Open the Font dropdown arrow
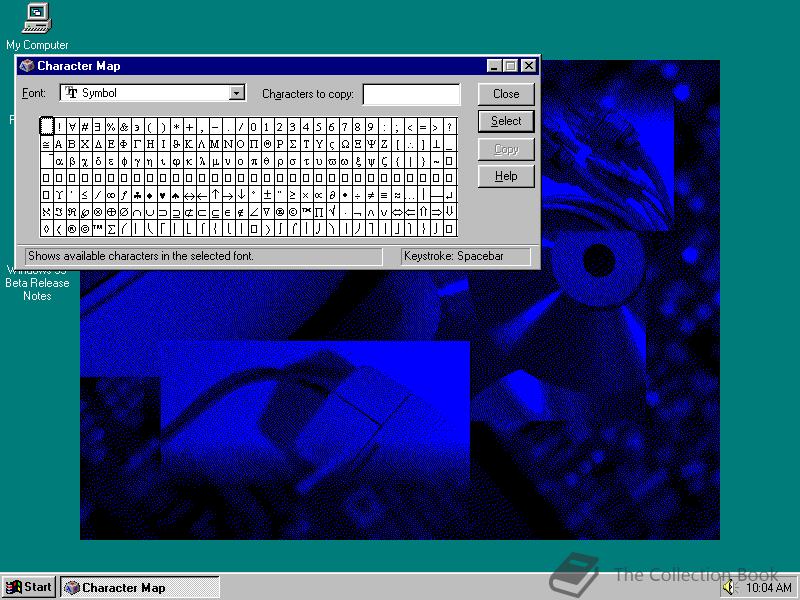This screenshot has width=800, height=600. pos(236,93)
